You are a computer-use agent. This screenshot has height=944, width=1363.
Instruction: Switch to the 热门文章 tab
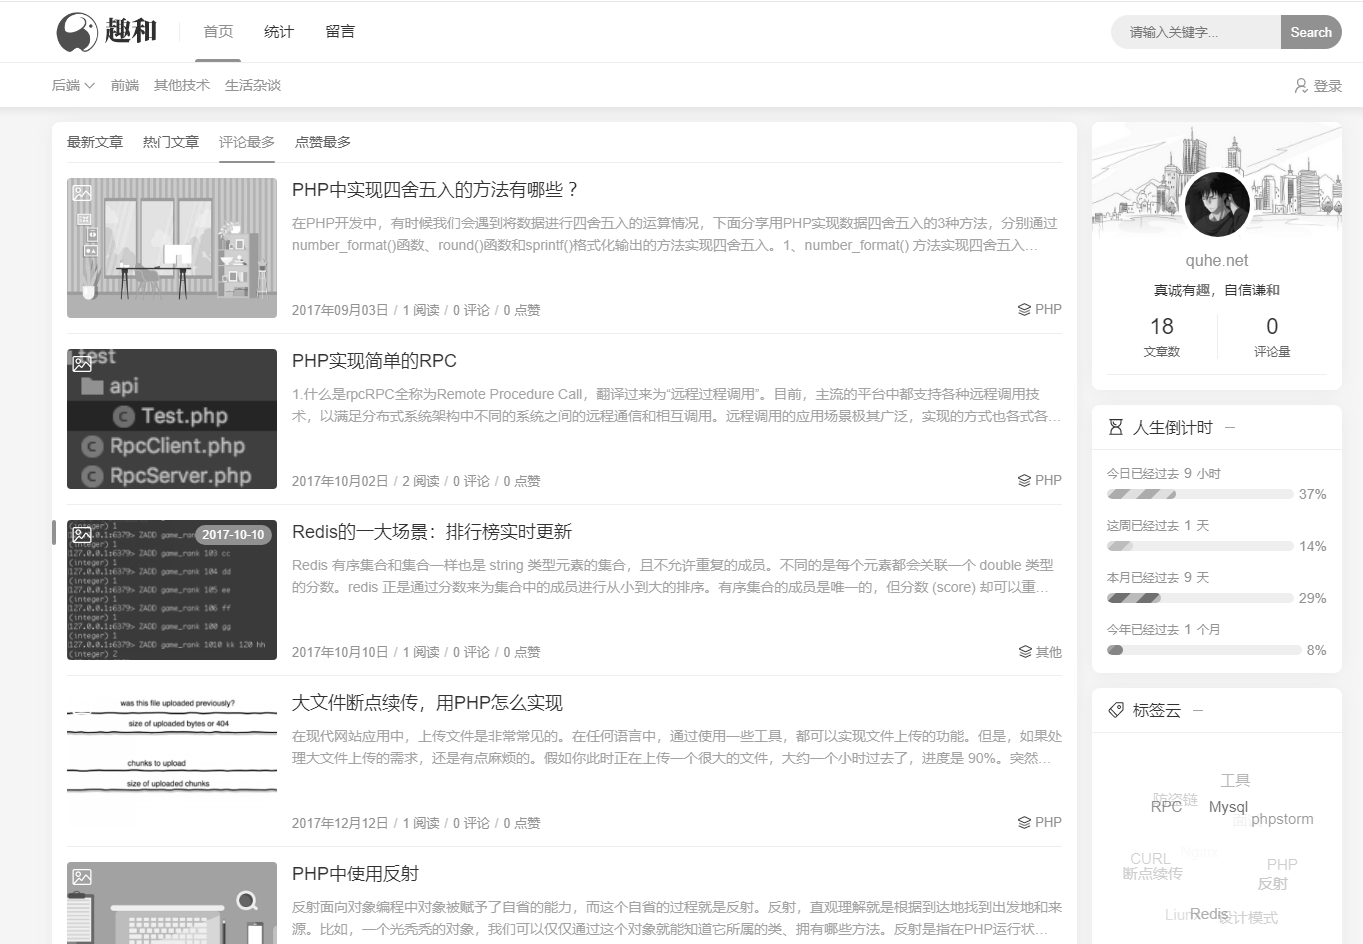coord(171,142)
